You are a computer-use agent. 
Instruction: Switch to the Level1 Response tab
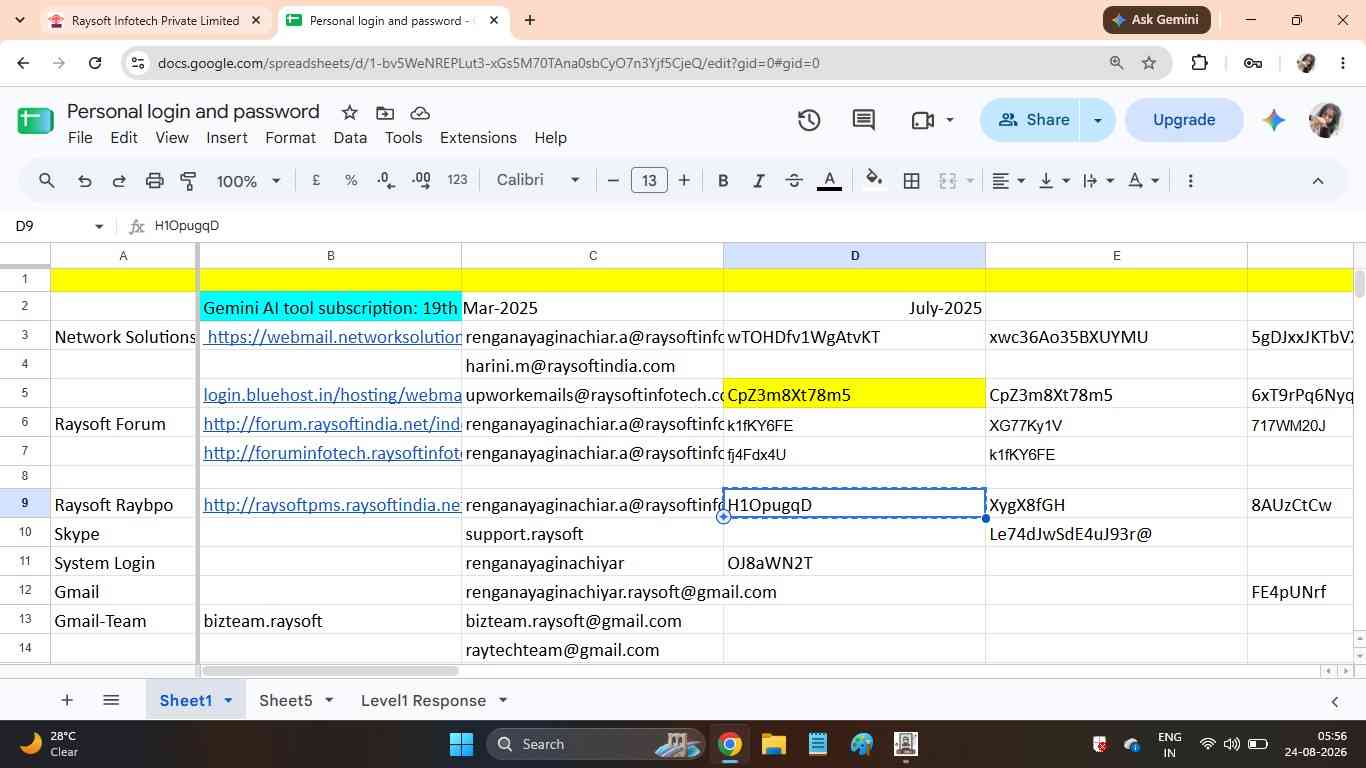coord(423,700)
